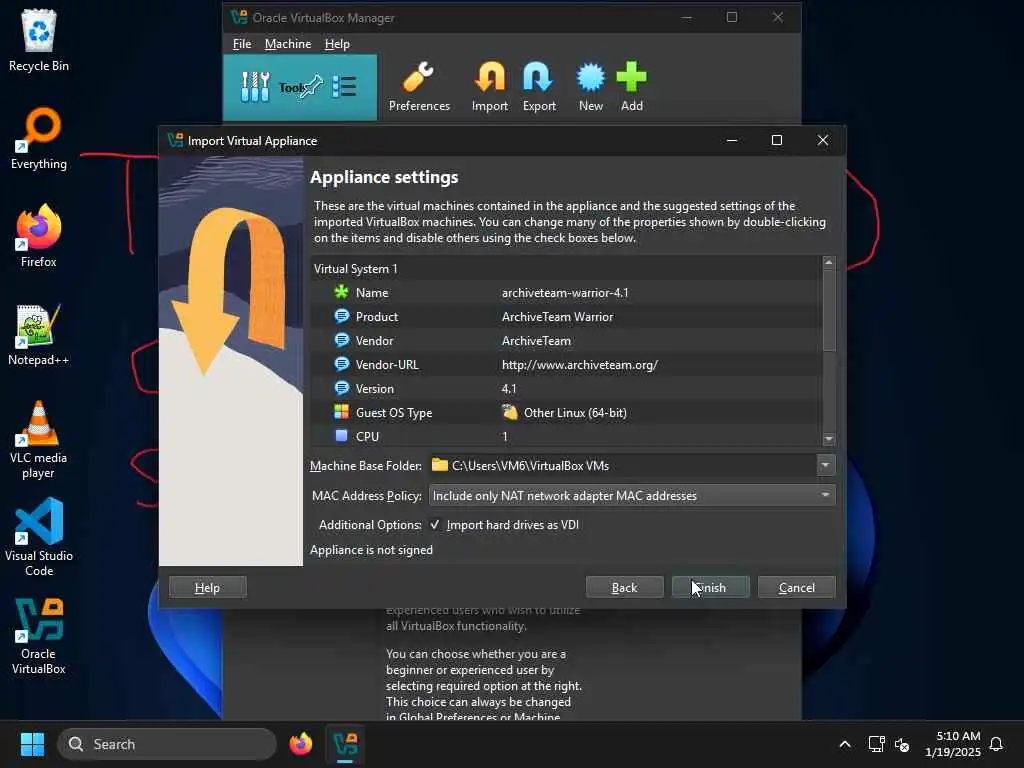Click the taskbar Search box
This screenshot has height=768, width=1024.
pos(167,744)
